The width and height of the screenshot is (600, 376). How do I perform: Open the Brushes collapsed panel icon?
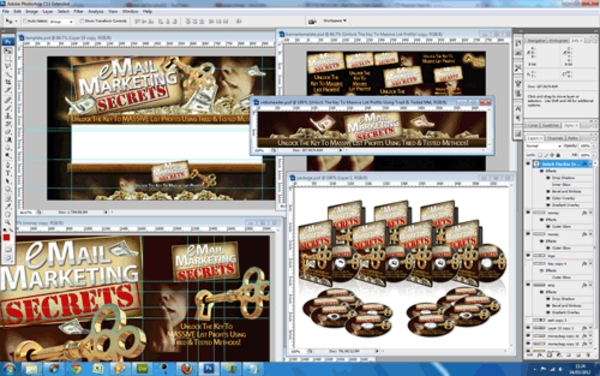pos(518,83)
